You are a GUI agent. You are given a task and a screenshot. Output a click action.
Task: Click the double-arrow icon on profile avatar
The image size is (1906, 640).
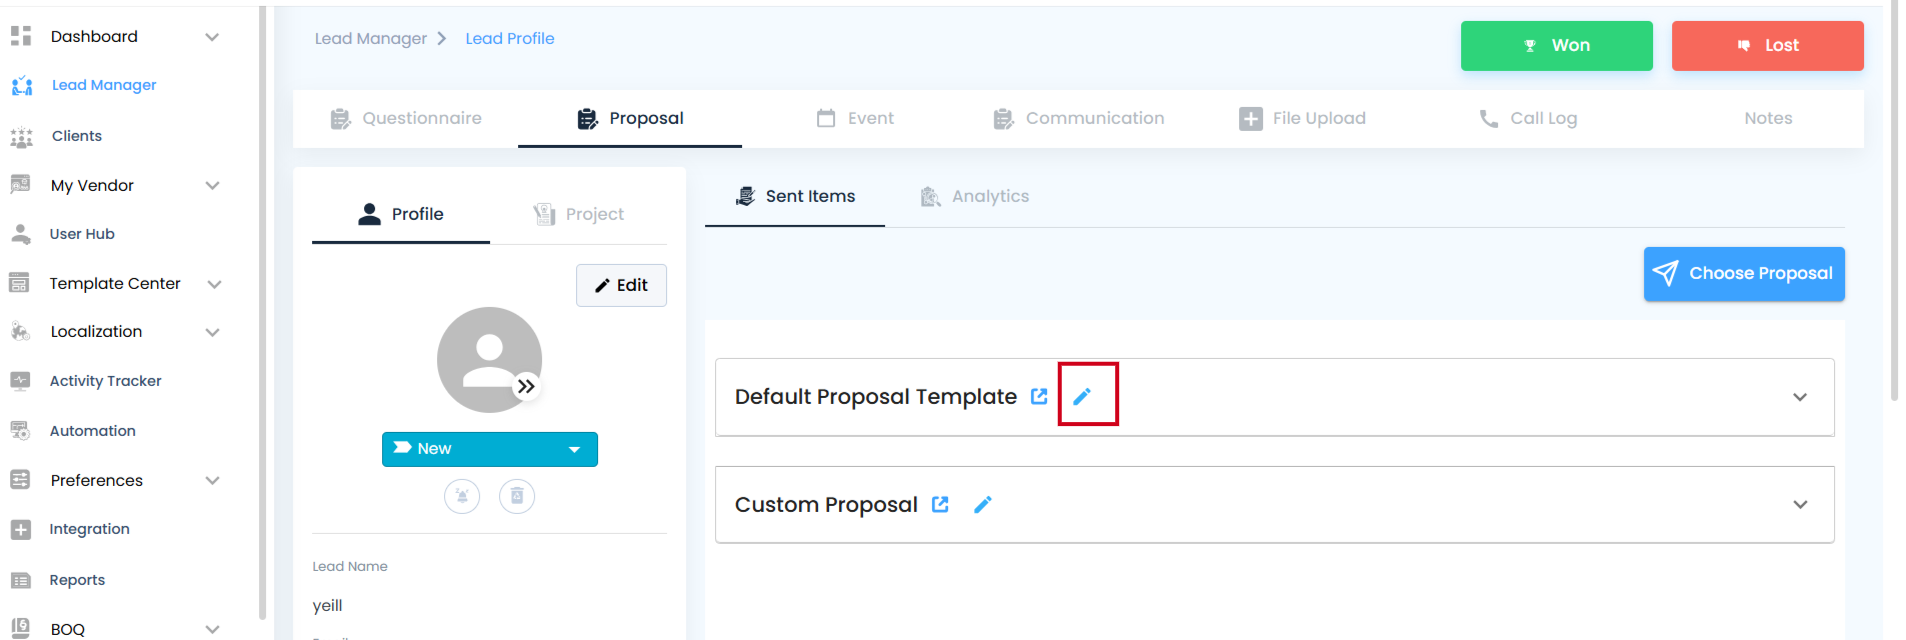(x=526, y=386)
